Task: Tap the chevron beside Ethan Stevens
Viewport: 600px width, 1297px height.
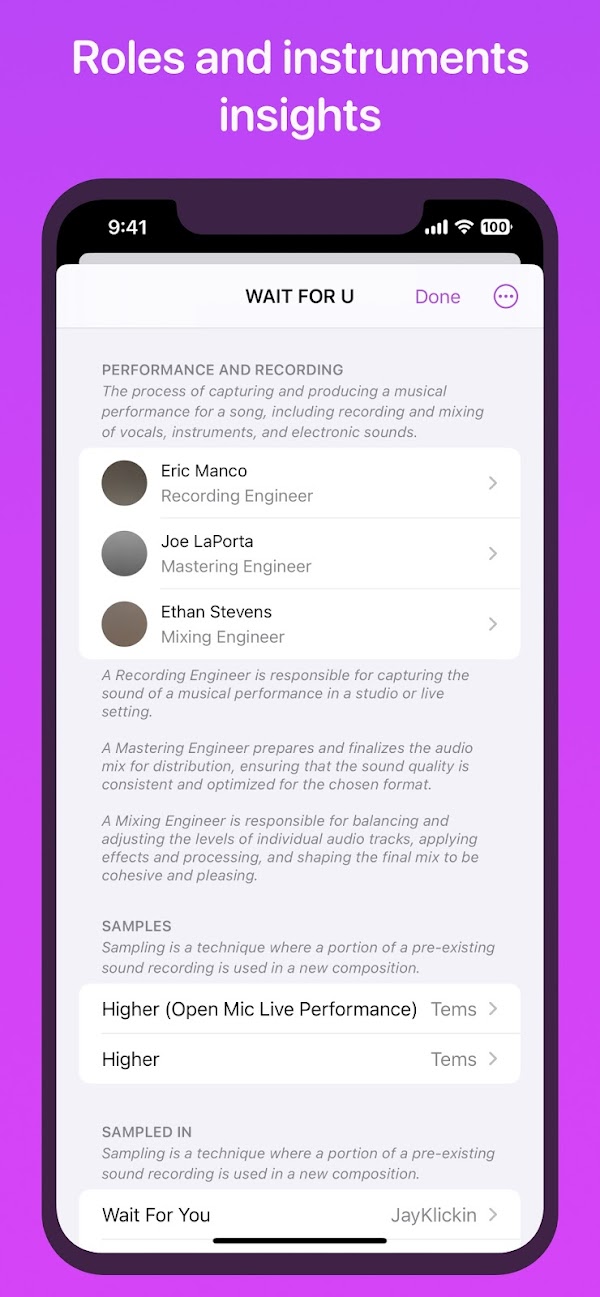Action: (x=492, y=624)
